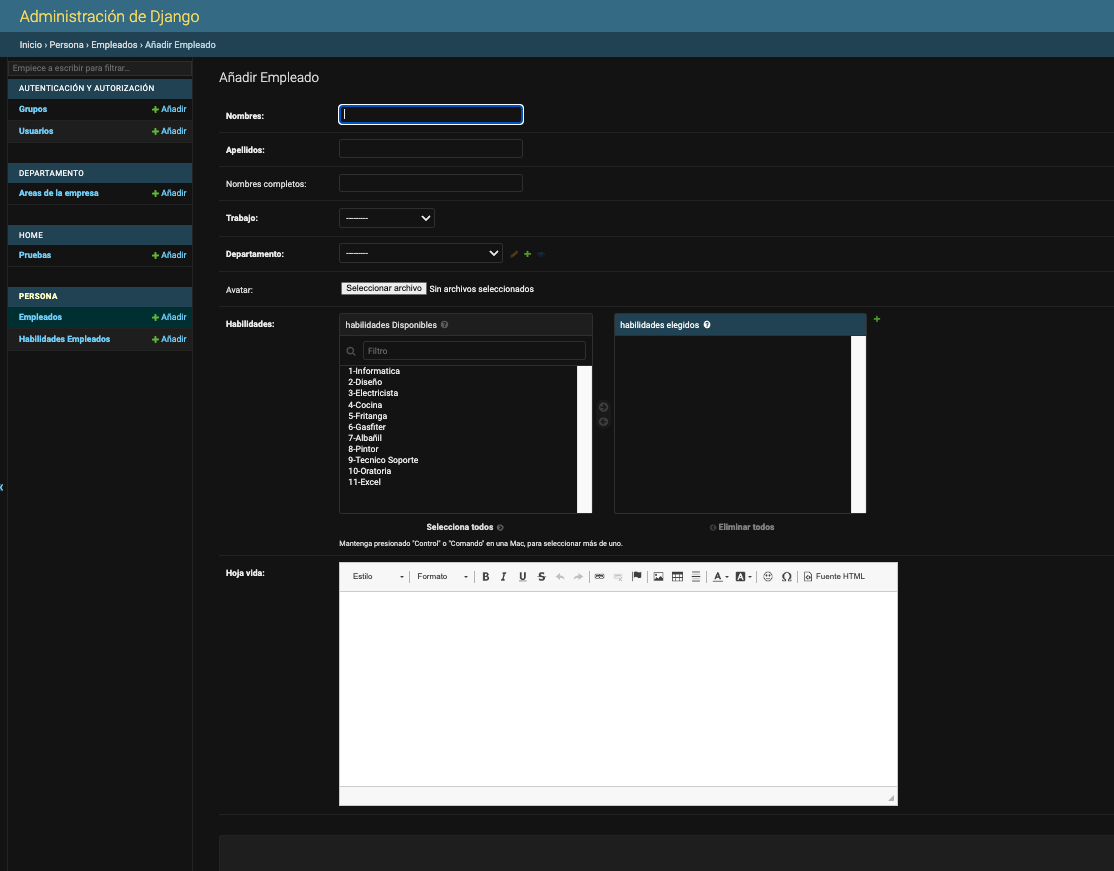This screenshot has height=871, width=1114.
Task: Edit the selected Departamento with pencil icon
Action: [x=513, y=253]
